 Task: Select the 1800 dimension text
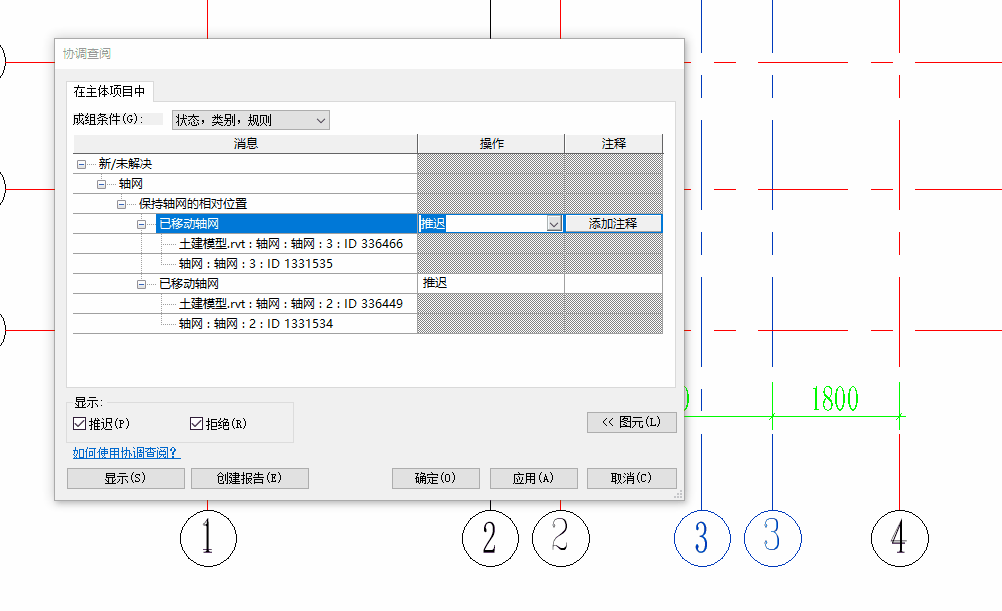pyautogui.click(x=835, y=399)
